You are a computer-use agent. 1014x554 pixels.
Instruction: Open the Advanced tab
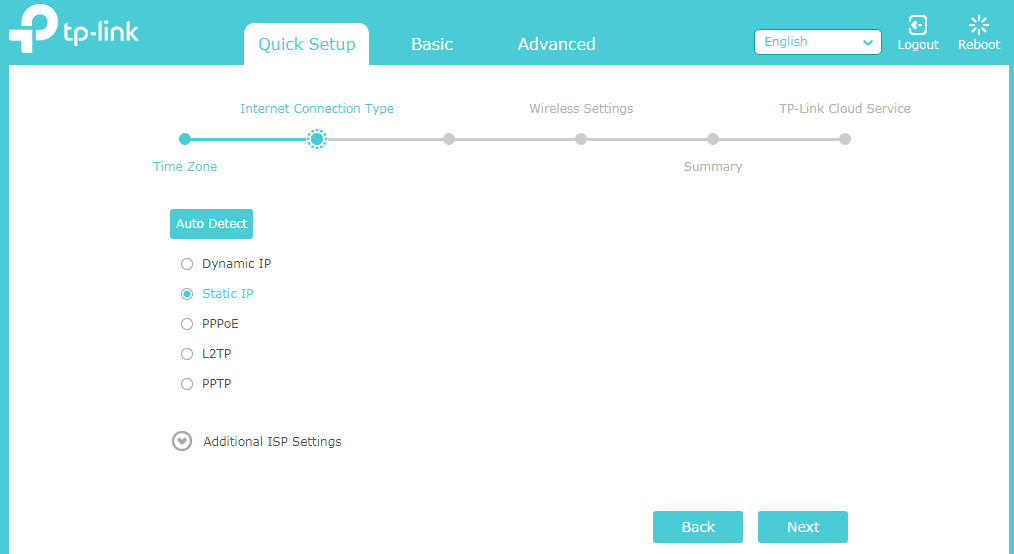(x=556, y=44)
